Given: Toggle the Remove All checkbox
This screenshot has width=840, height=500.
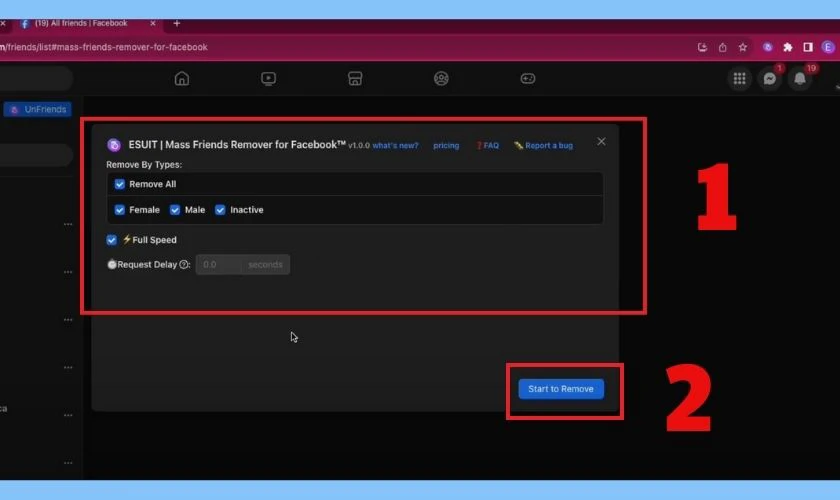Looking at the screenshot, I should 119,184.
